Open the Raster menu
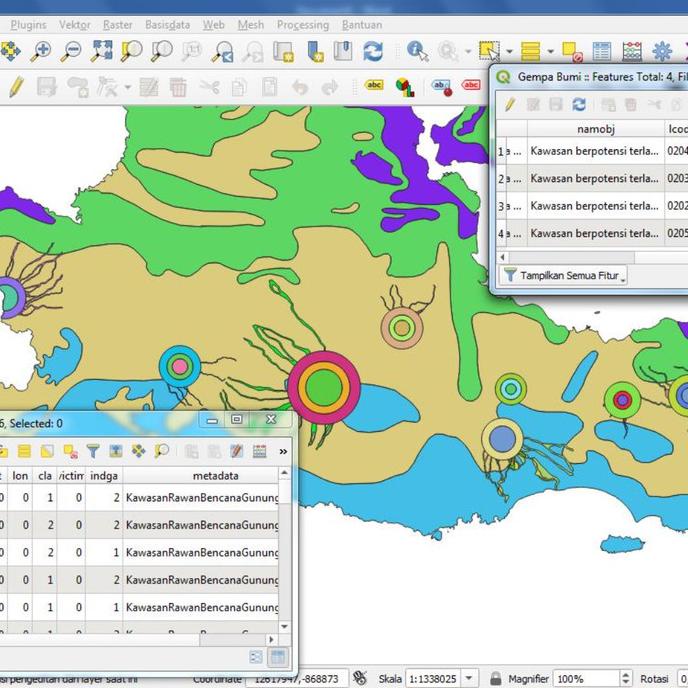 [117, 24]
